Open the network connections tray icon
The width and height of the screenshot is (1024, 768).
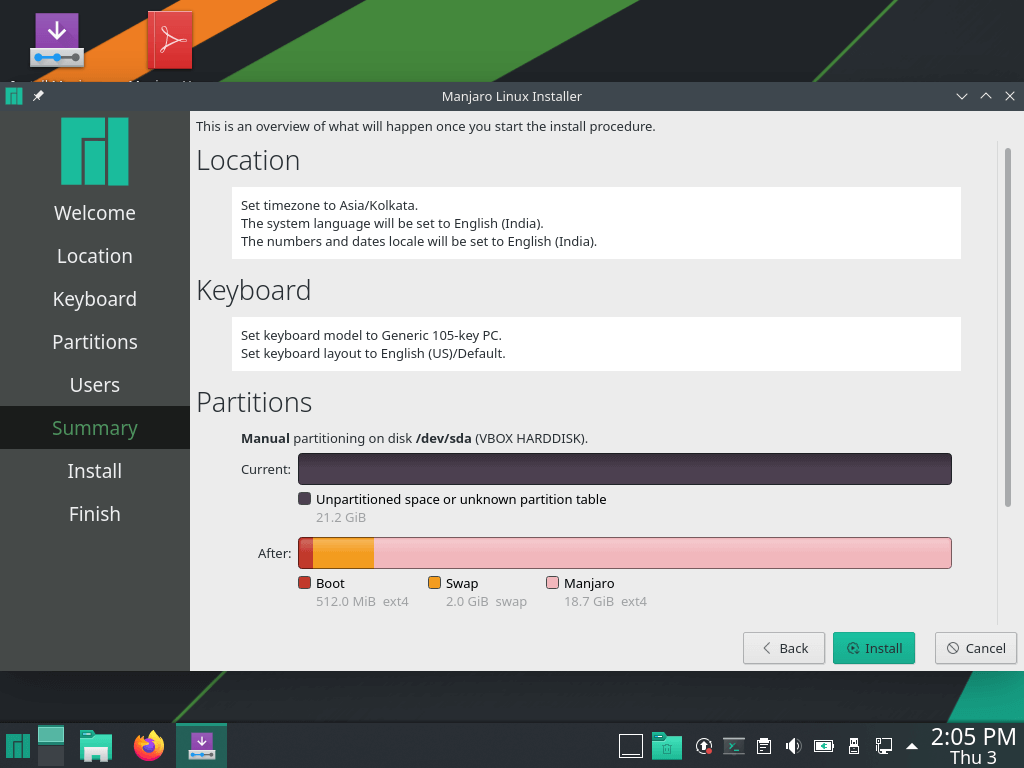click(x=883, y=746)
